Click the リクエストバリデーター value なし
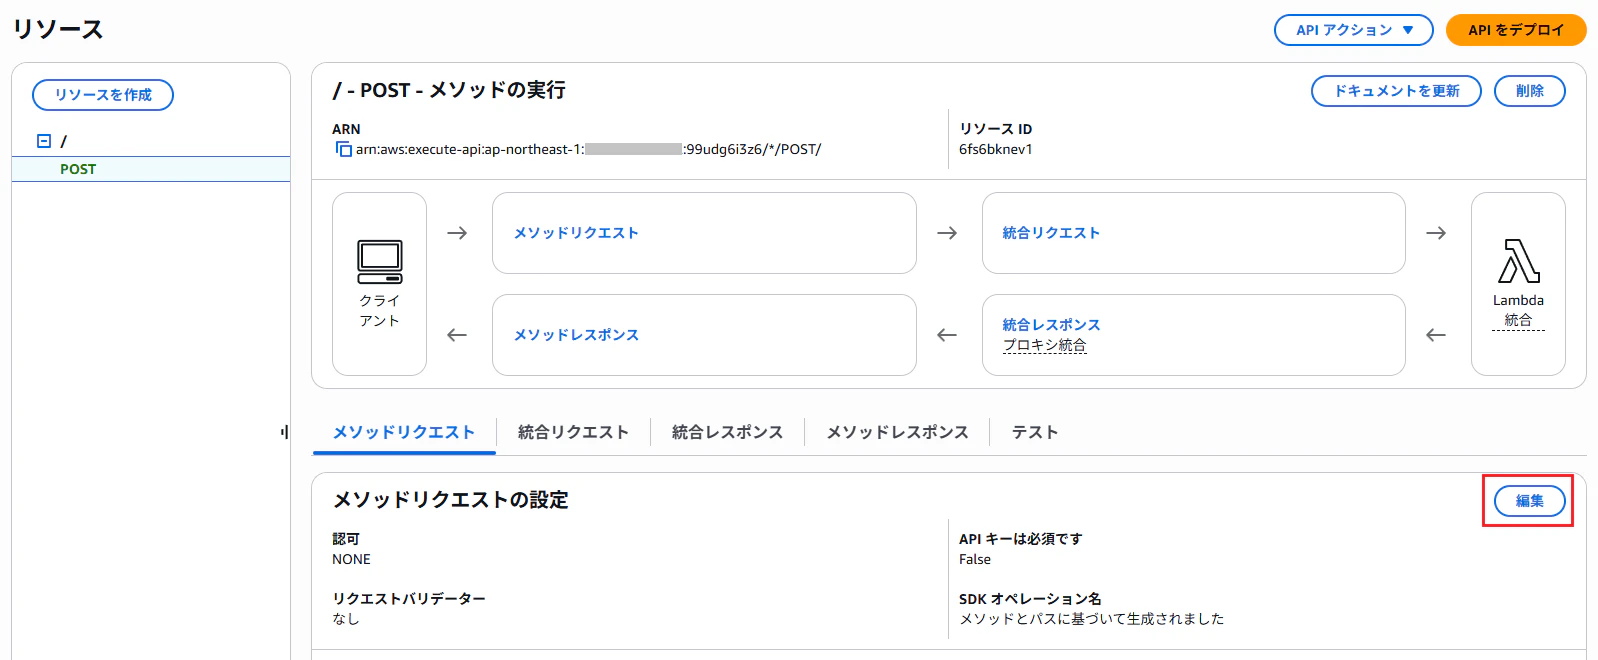Image resolution: width=1598 pixels, height=660 pixels. (x=345, y=619)
